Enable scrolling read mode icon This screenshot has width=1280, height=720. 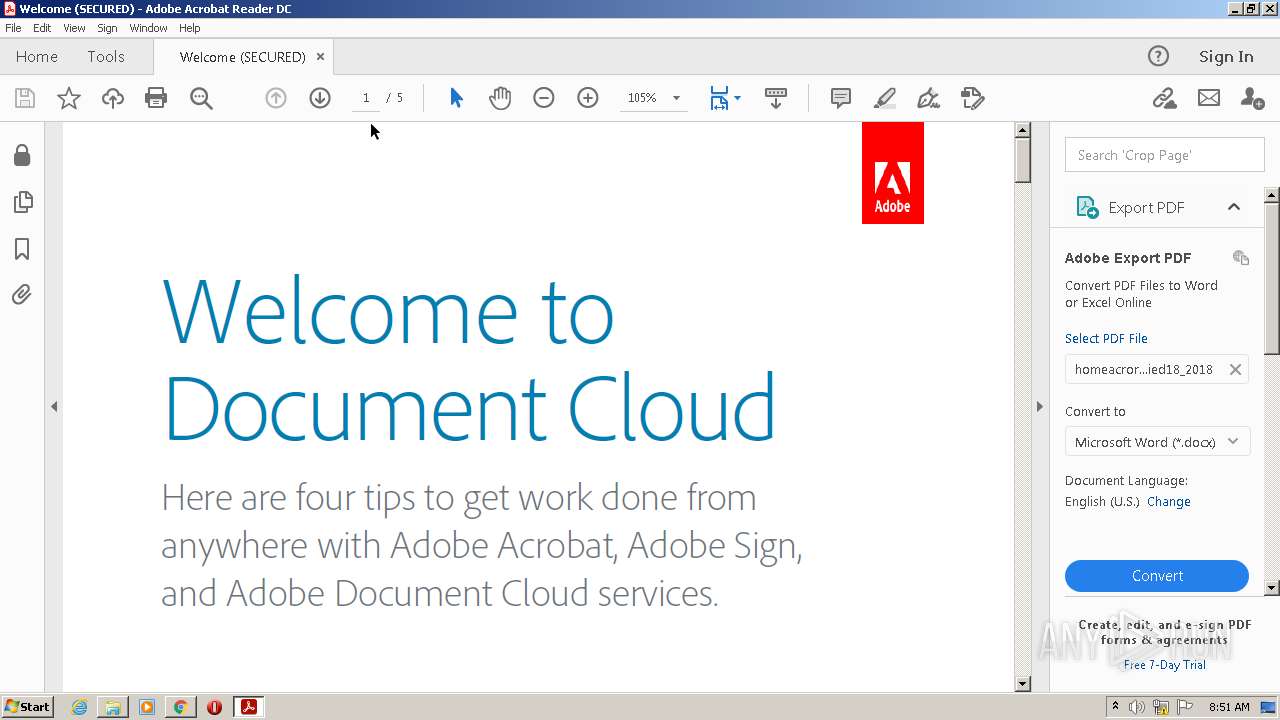pyautogui.click(x=776, y=98)
